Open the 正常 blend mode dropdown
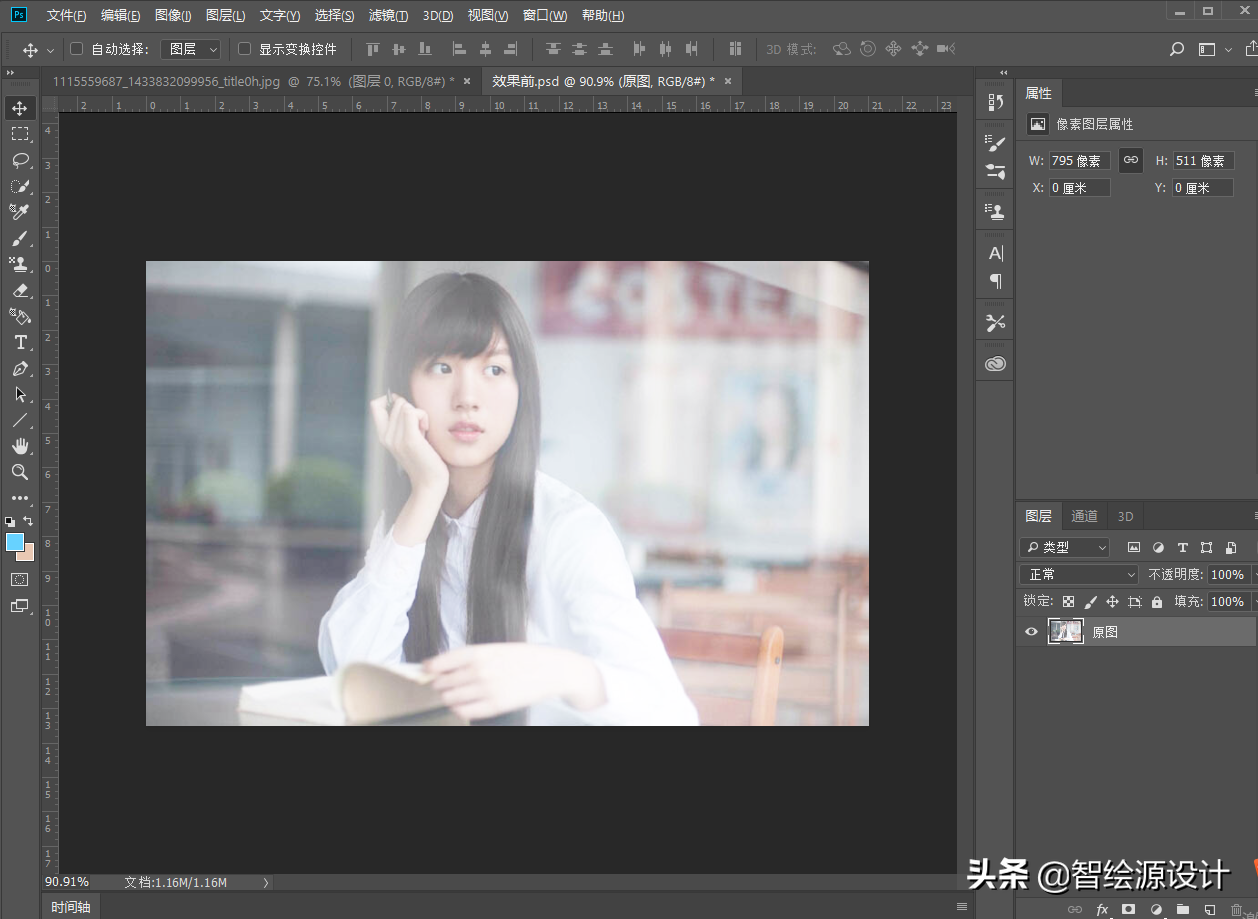Viewport: 1258px width, 919px height. (x=1078, y=574)
